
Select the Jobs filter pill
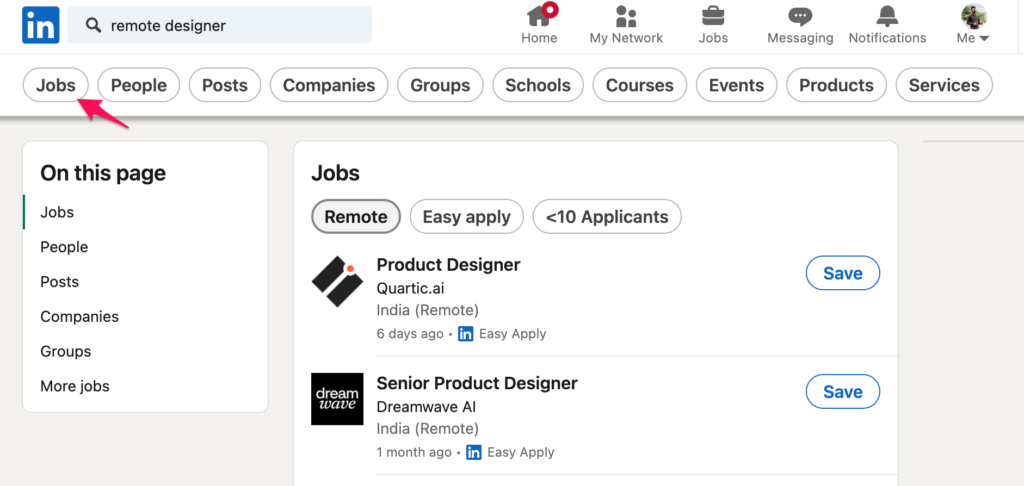click(56, 85)
